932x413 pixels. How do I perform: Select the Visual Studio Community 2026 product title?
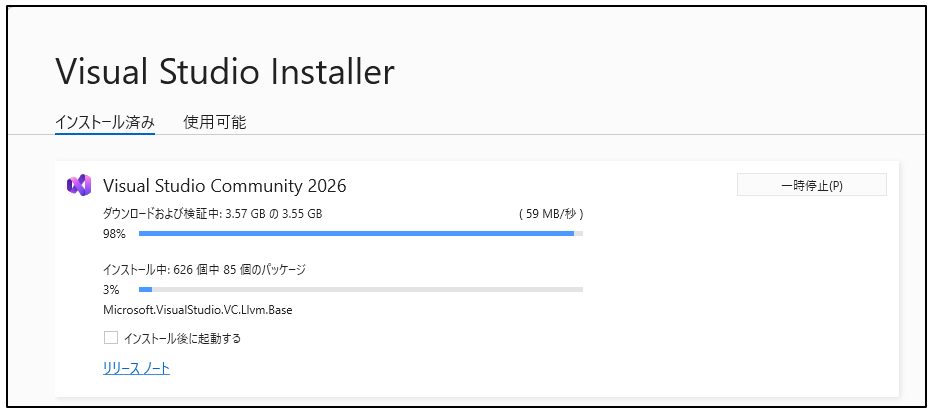click(x=225, y=186)
